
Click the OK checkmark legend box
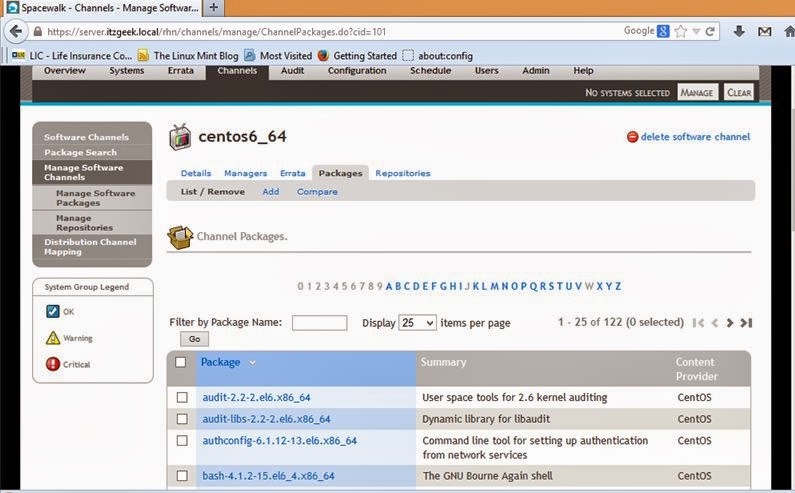point(53,311)
